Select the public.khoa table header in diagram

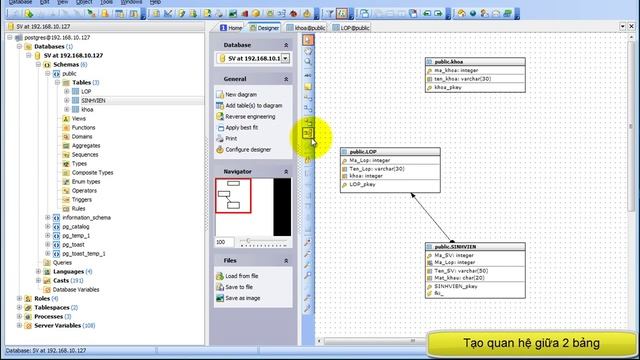[x=475, y=62]
